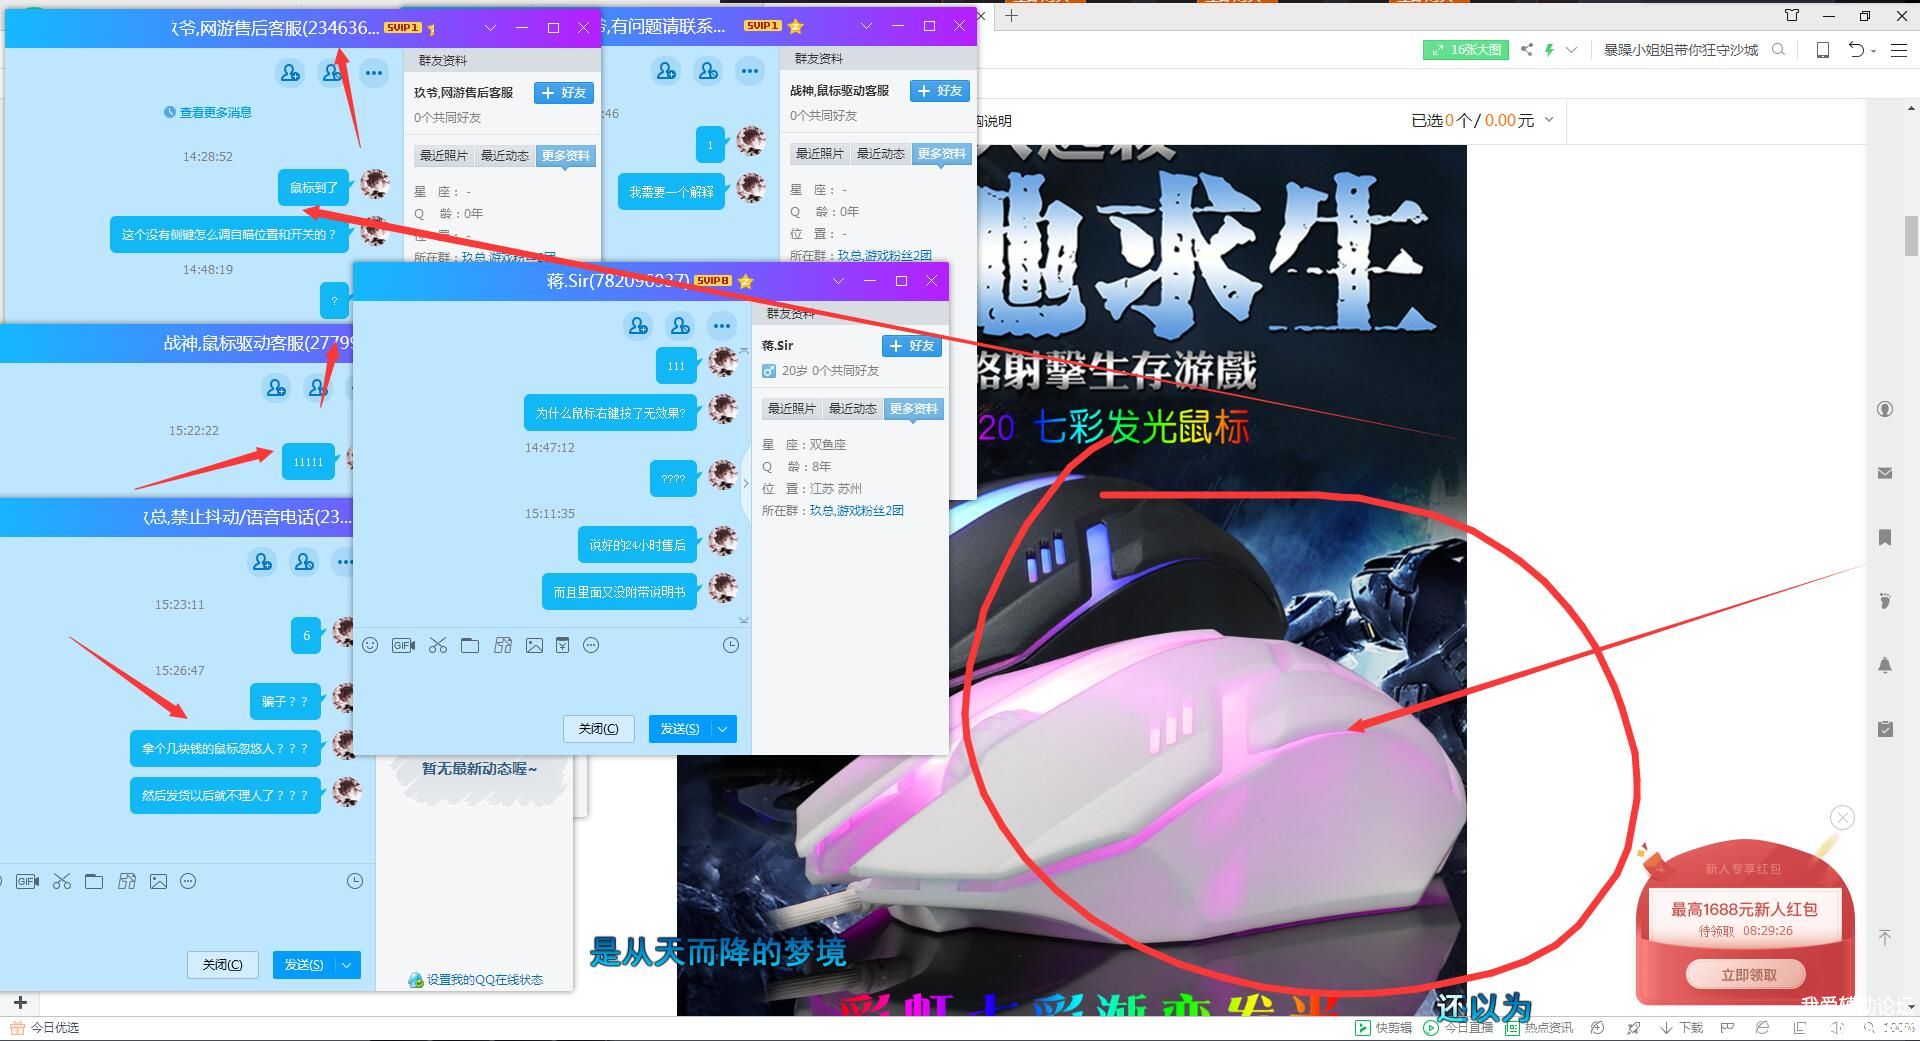Open the send-file folder icon in 蒋.Sir chat
This screenshot has height=1041, width=1920.
(470, 646)
